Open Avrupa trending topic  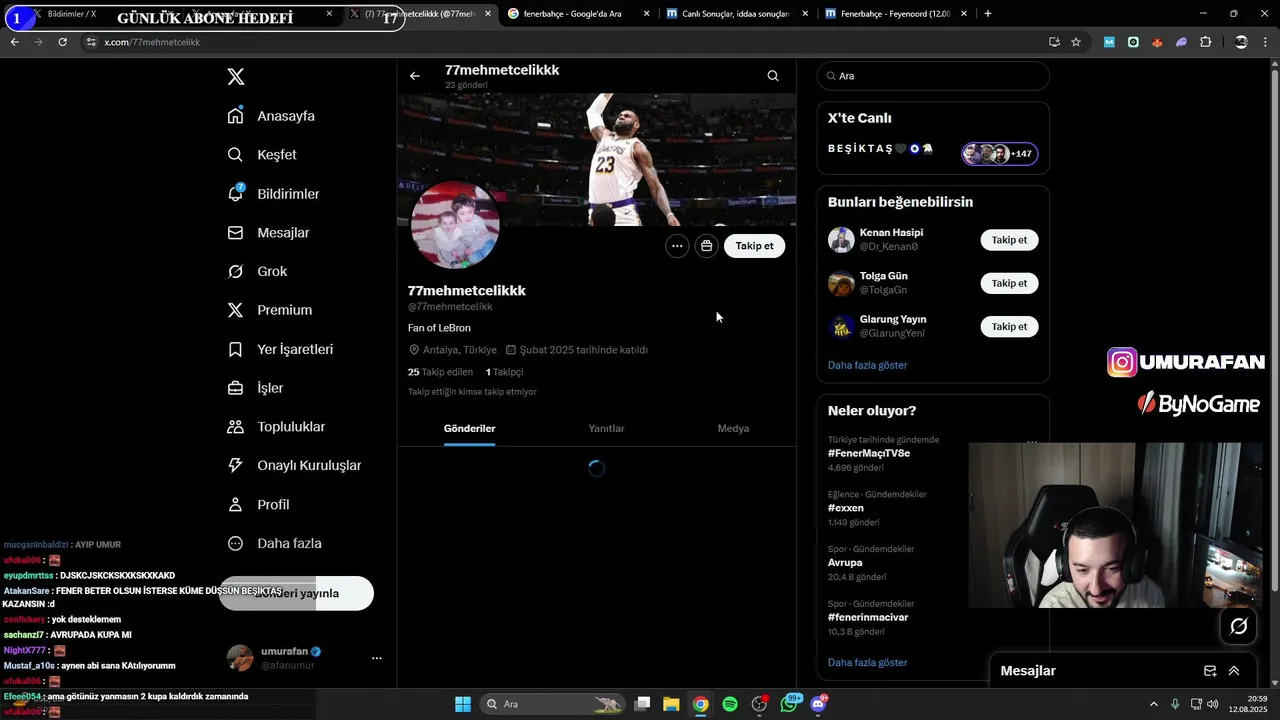click(845, 563)
